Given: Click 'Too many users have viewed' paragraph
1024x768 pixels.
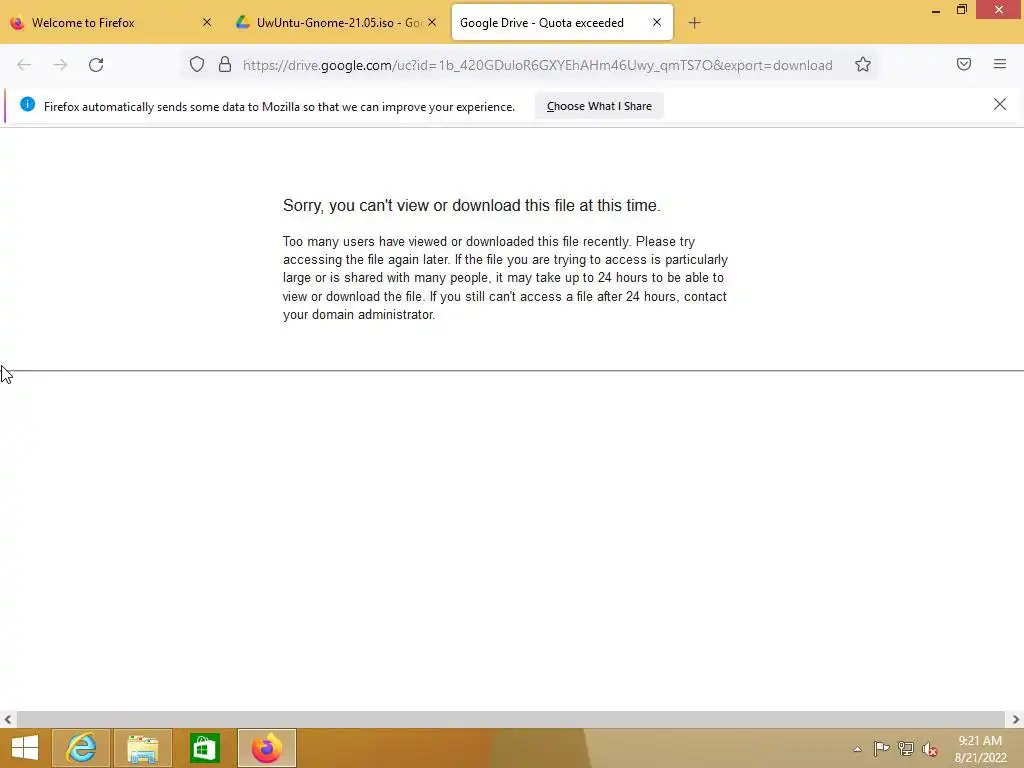Looking at the screenshot, I should pos(505,278).
